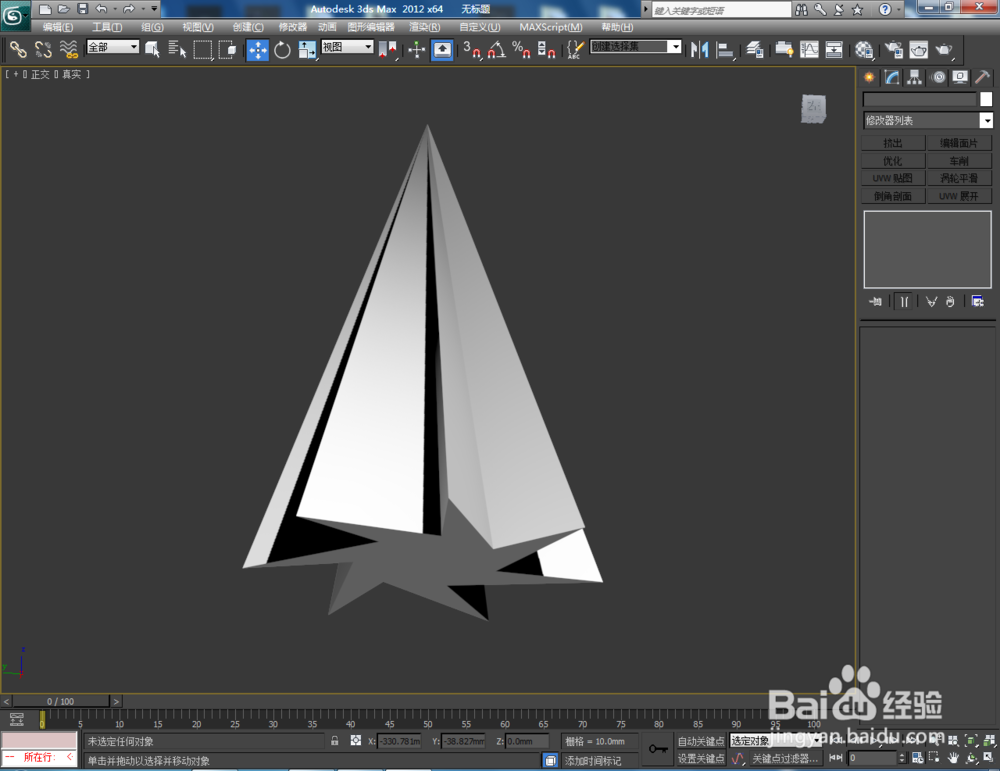Open the 组(G) menu

[x=152, y=27]
